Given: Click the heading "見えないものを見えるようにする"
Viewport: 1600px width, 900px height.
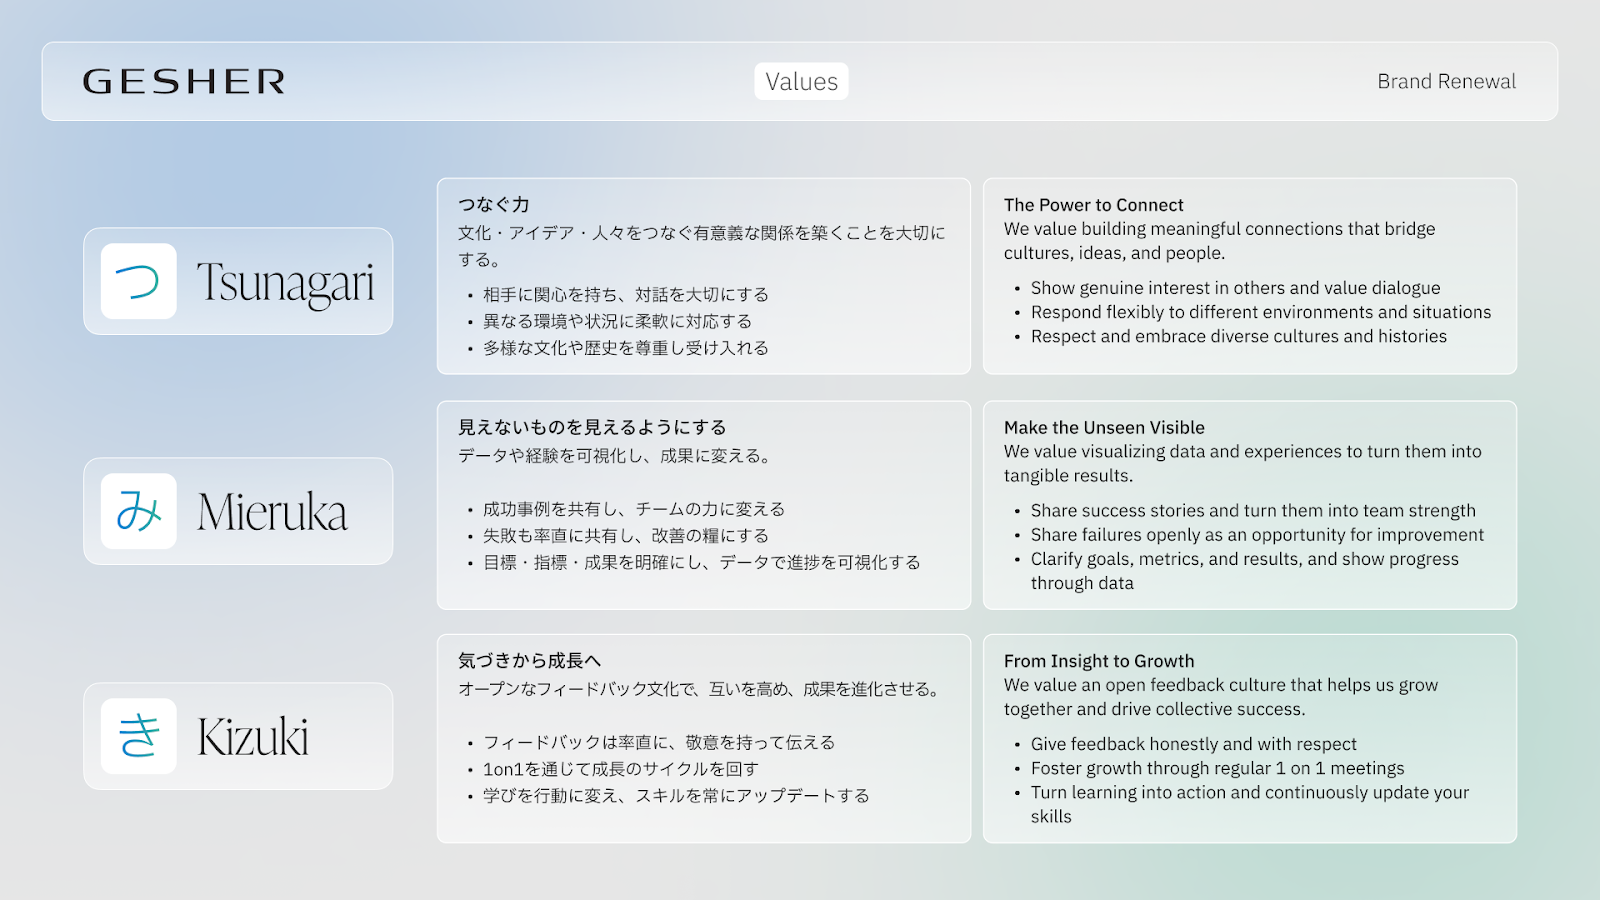Looking at the screenshot, I should 592,427.
